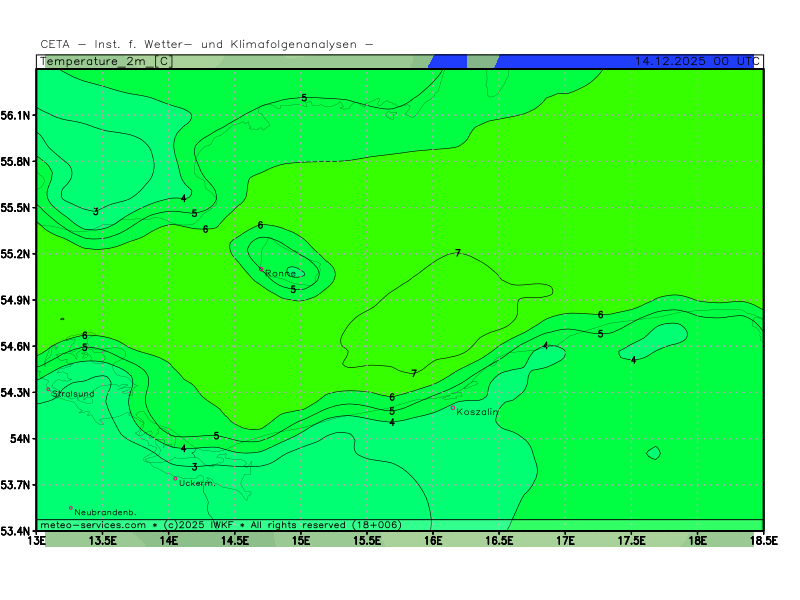Select the 15E longitude axis label
The height and width of the screenshot is (600, 800).
coord(301,541)
